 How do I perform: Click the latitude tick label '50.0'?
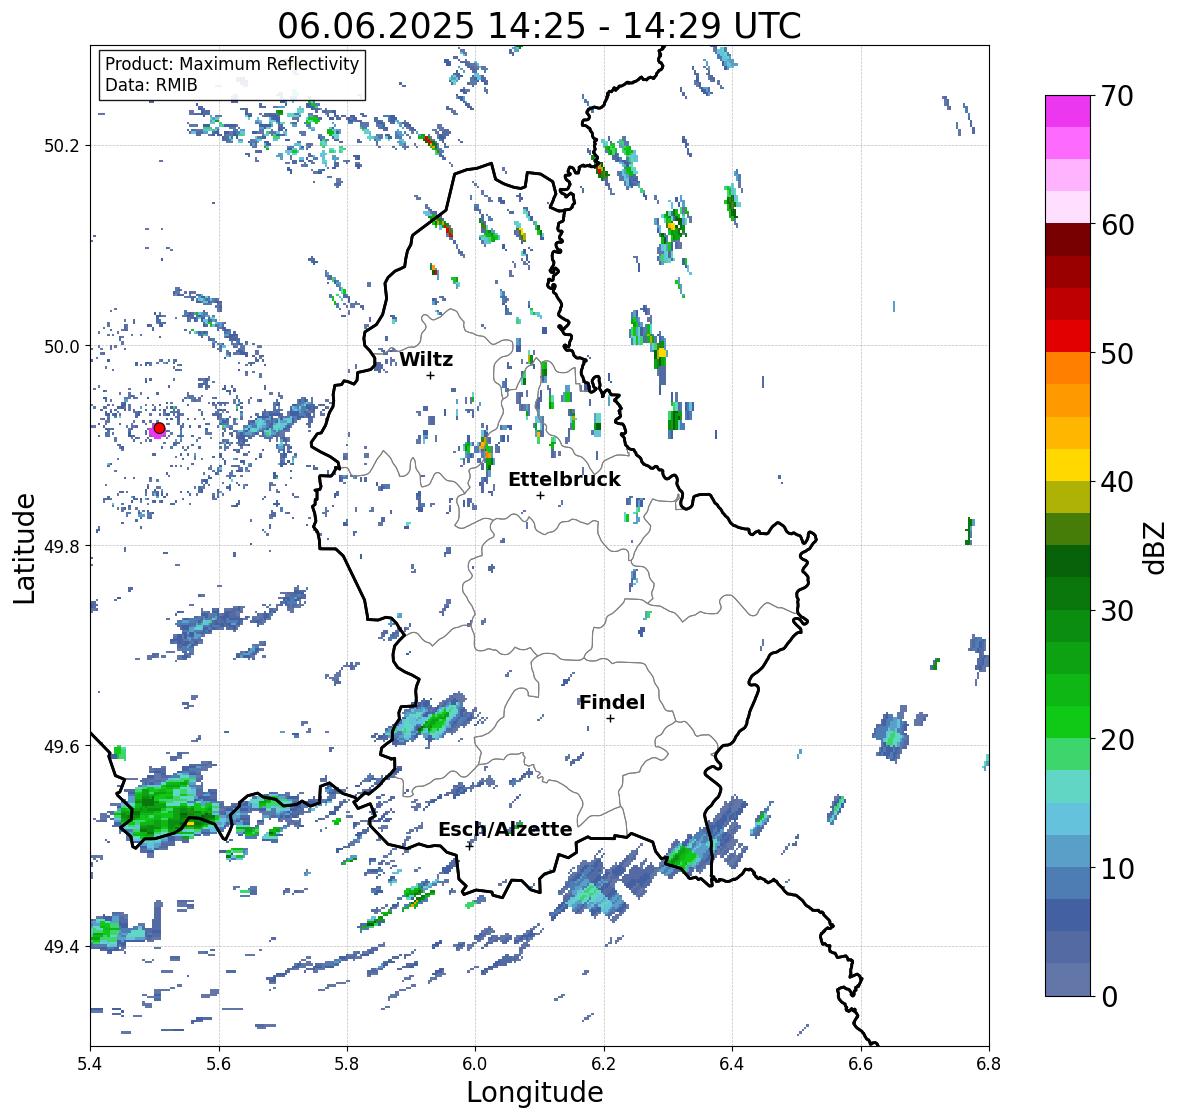[x=61, y=347]
